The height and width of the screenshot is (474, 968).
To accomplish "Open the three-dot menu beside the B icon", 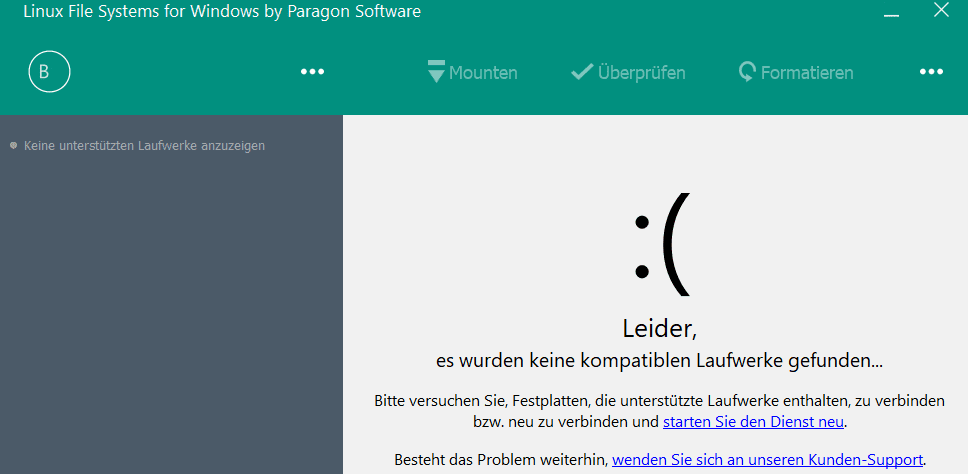I will [312, 72].
